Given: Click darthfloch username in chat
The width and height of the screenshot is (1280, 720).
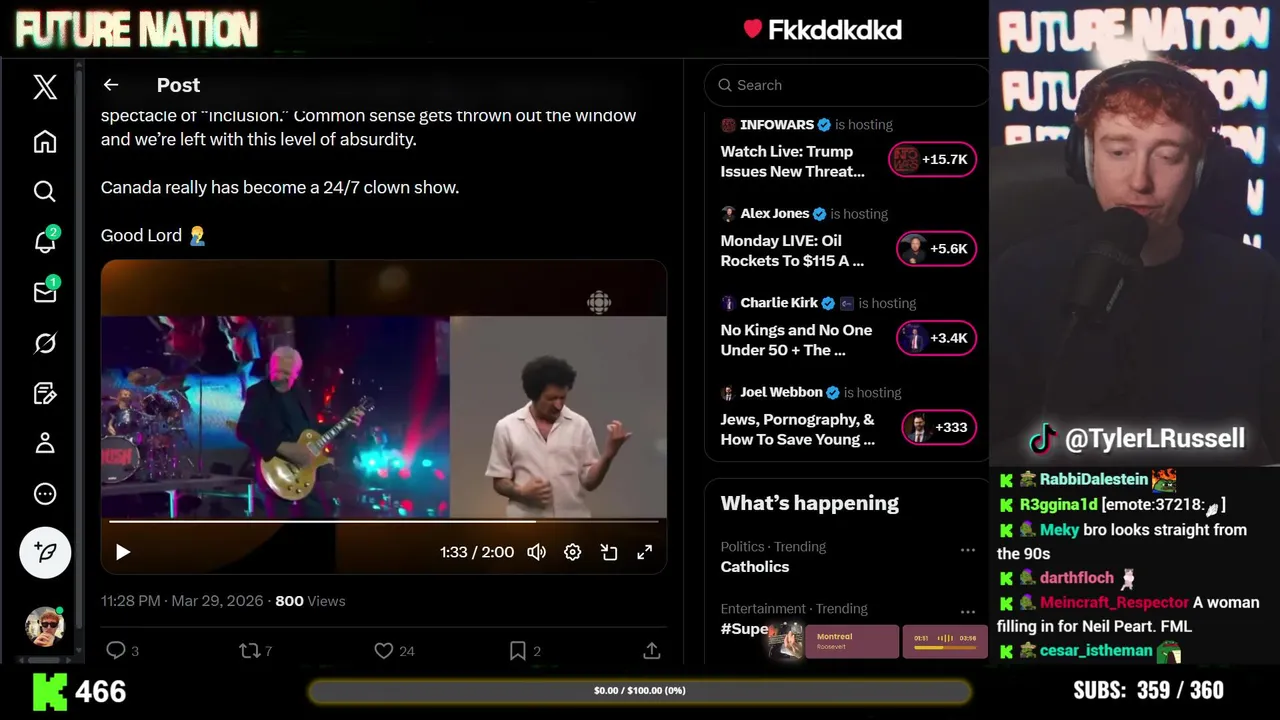Looking at the screenshot, I should pos(1076,578).
